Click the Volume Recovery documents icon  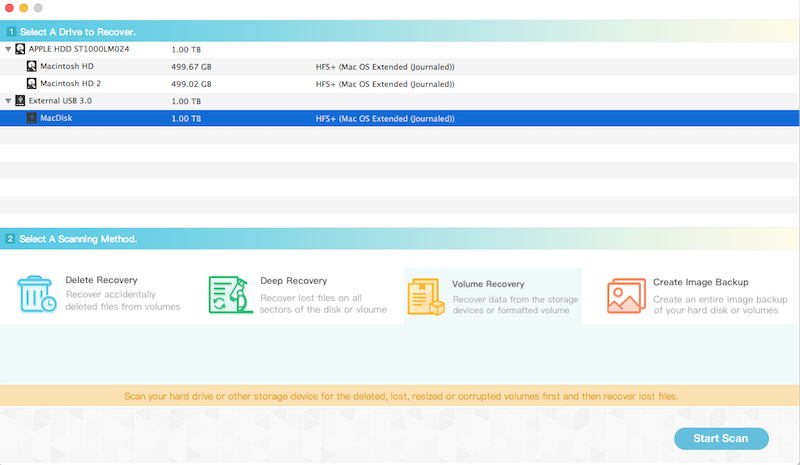(x=426, y=297)
